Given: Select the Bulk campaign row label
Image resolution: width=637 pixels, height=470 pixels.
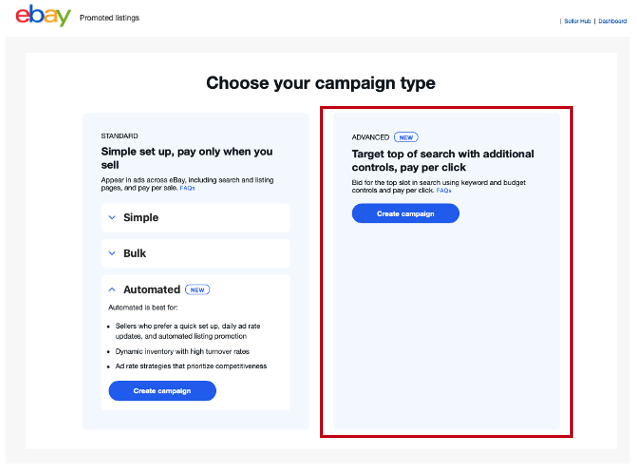Looking at the screenshot, I should pos(135,253).
